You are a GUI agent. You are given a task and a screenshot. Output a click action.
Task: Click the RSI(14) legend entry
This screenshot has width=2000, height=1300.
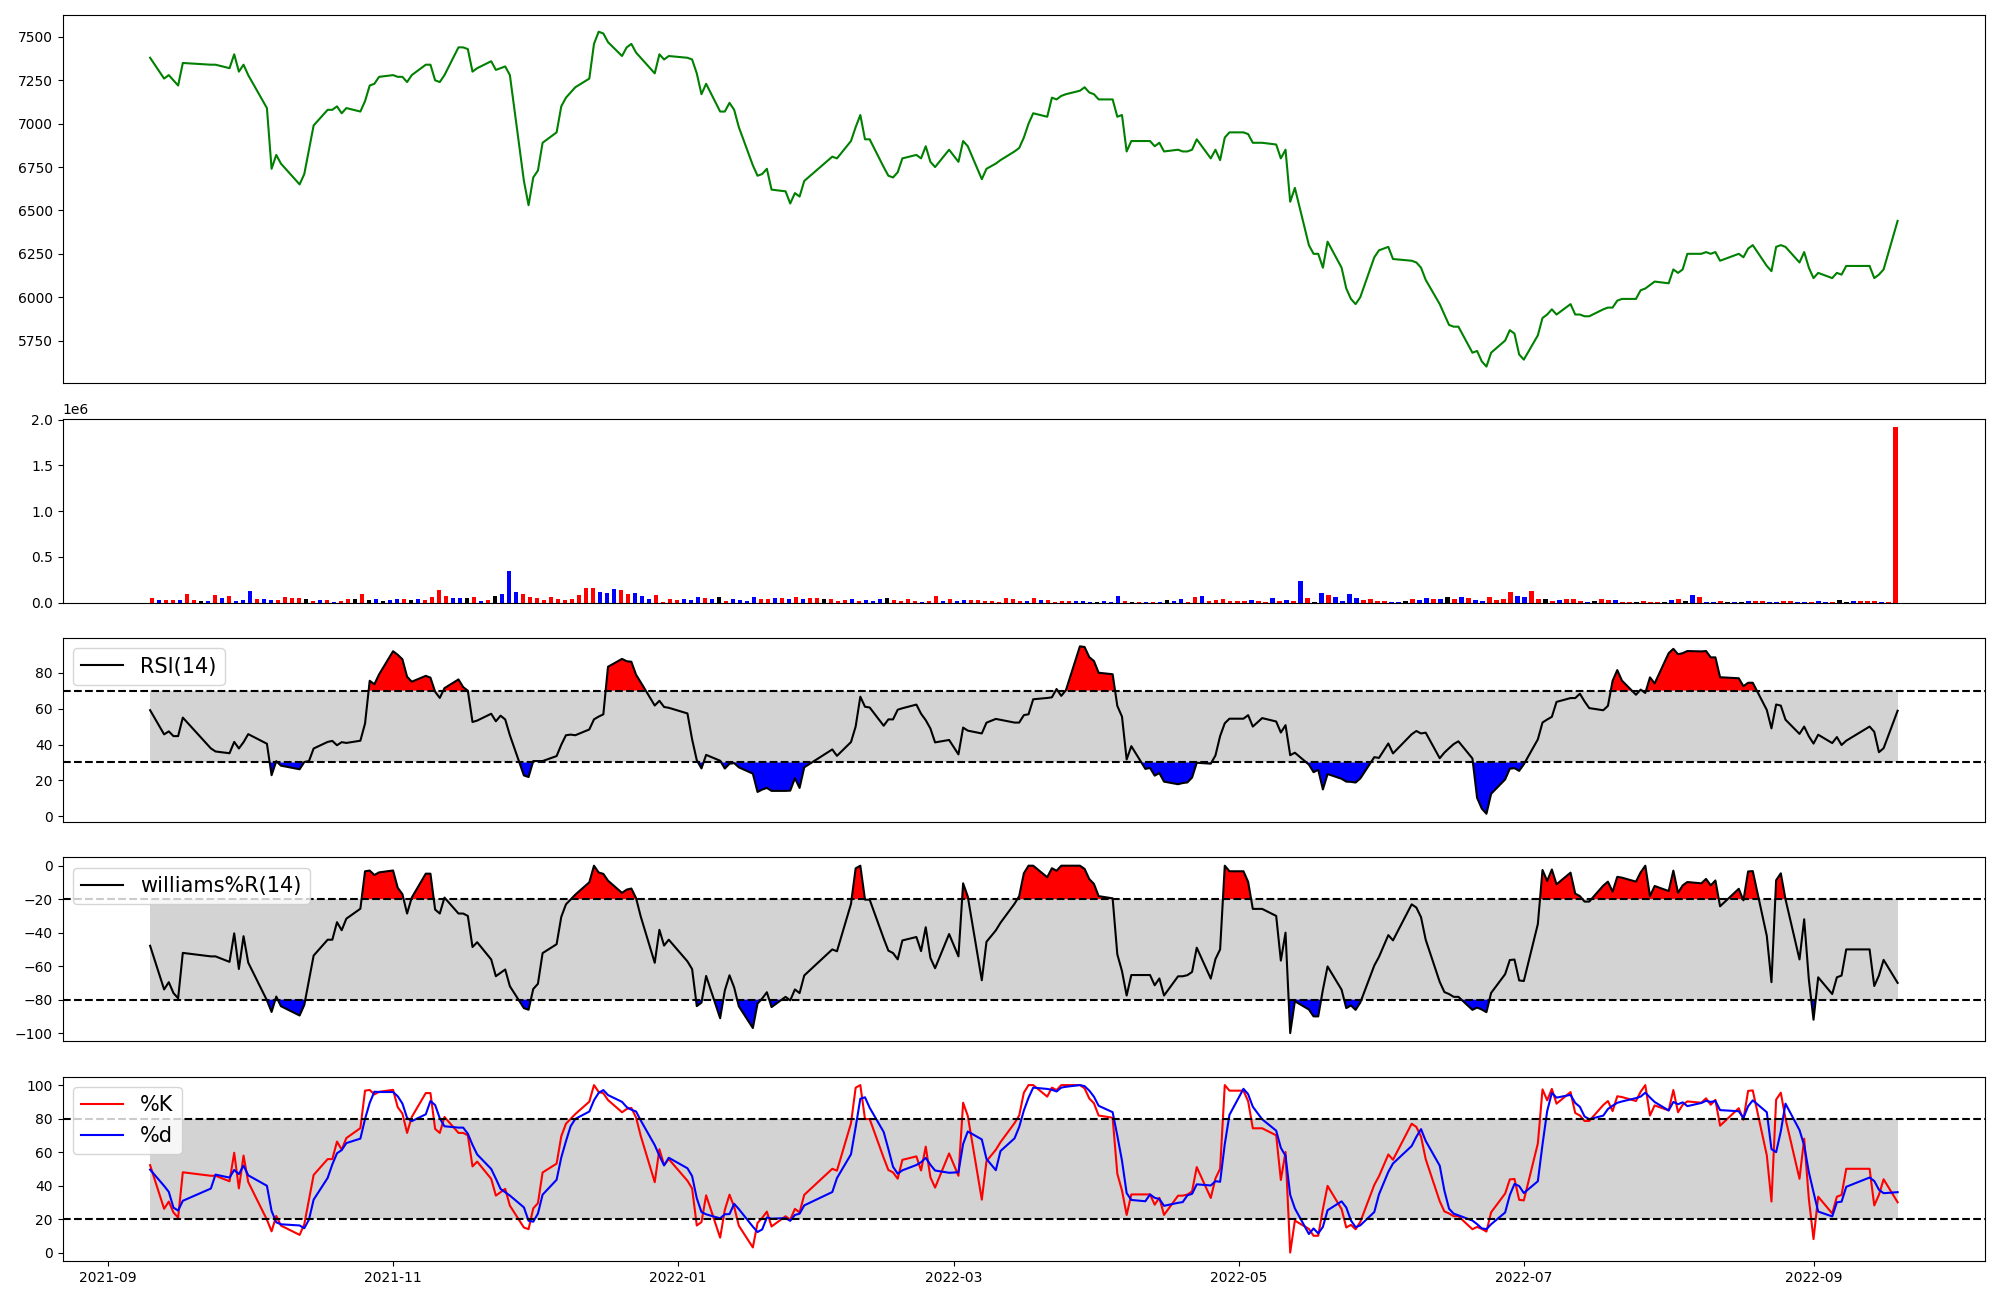[177, 666]
